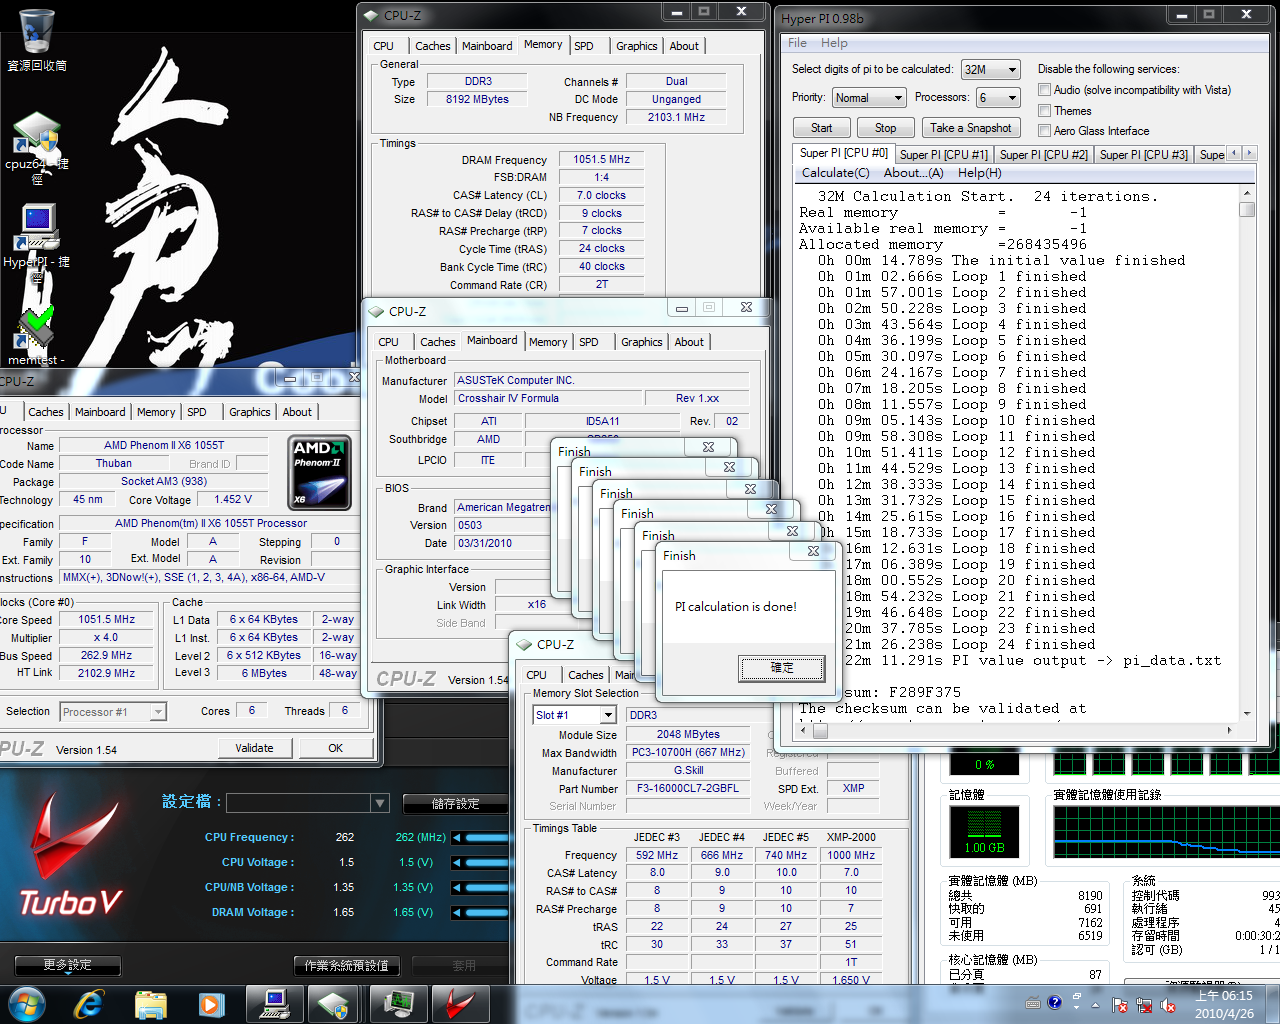Viewport: 1280px width, 1024px height.
Task: Open the digits of pi 32M dropdown
Action: click(990, 69)
